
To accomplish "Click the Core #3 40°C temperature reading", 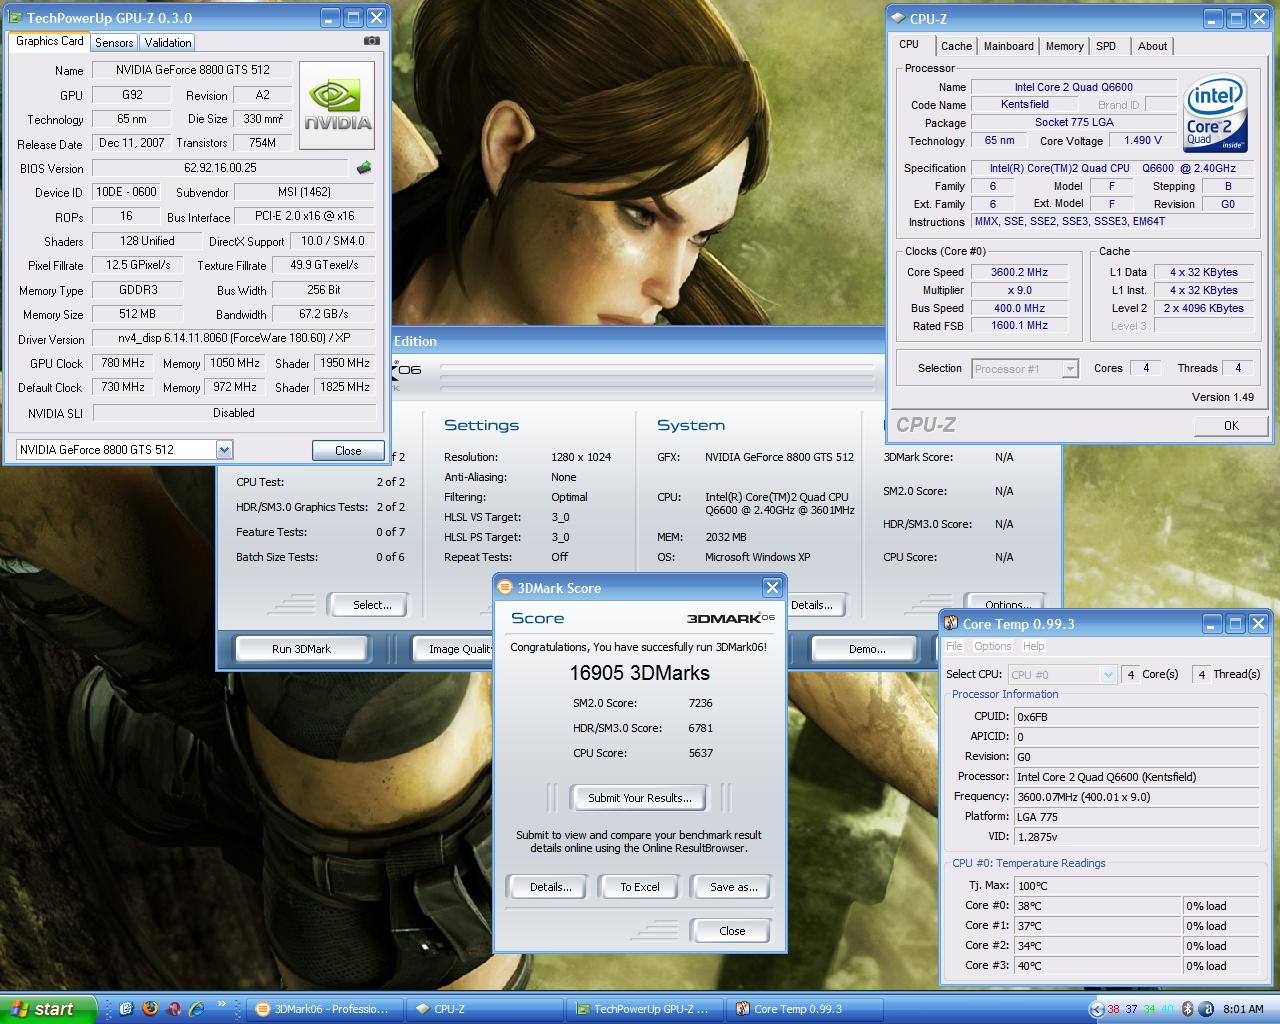I will 1097,965.
